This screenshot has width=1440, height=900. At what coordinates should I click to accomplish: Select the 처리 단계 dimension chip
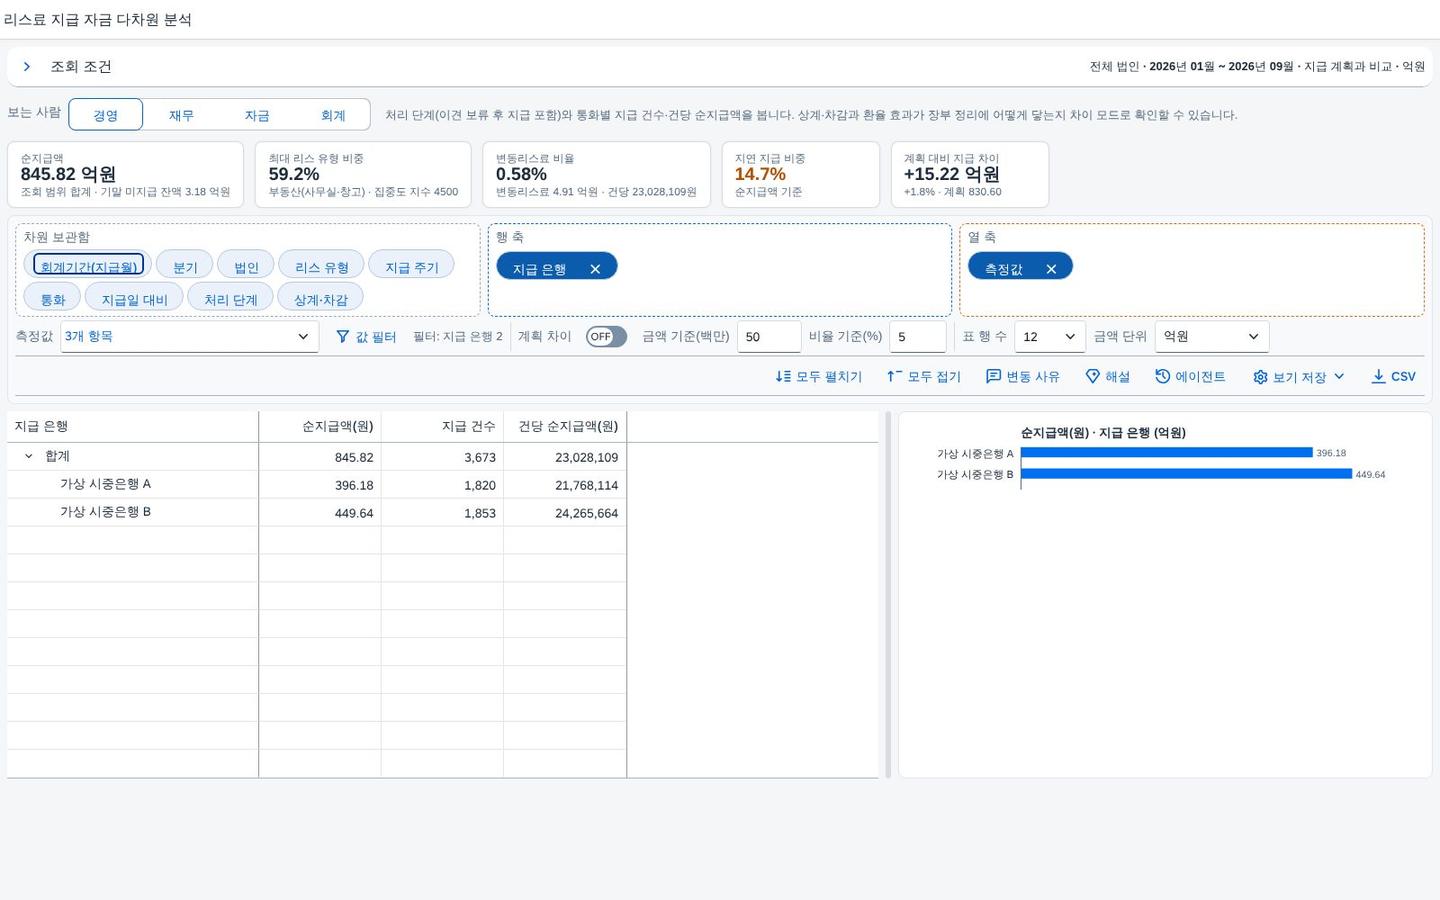pyautogui.click(x=230, y=298)
